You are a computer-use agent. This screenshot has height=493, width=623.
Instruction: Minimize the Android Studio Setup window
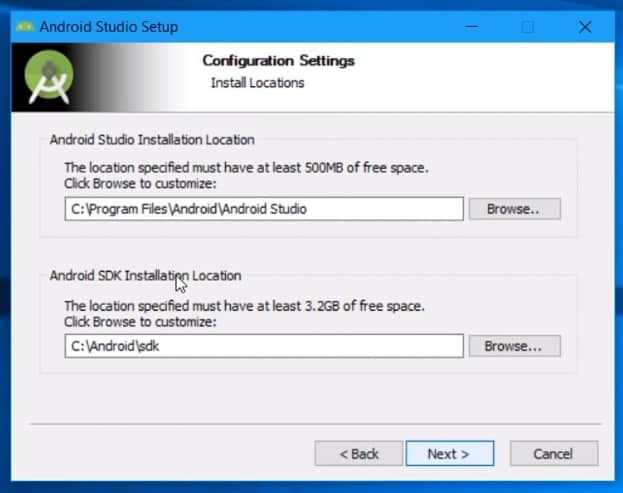click(470, 27)
